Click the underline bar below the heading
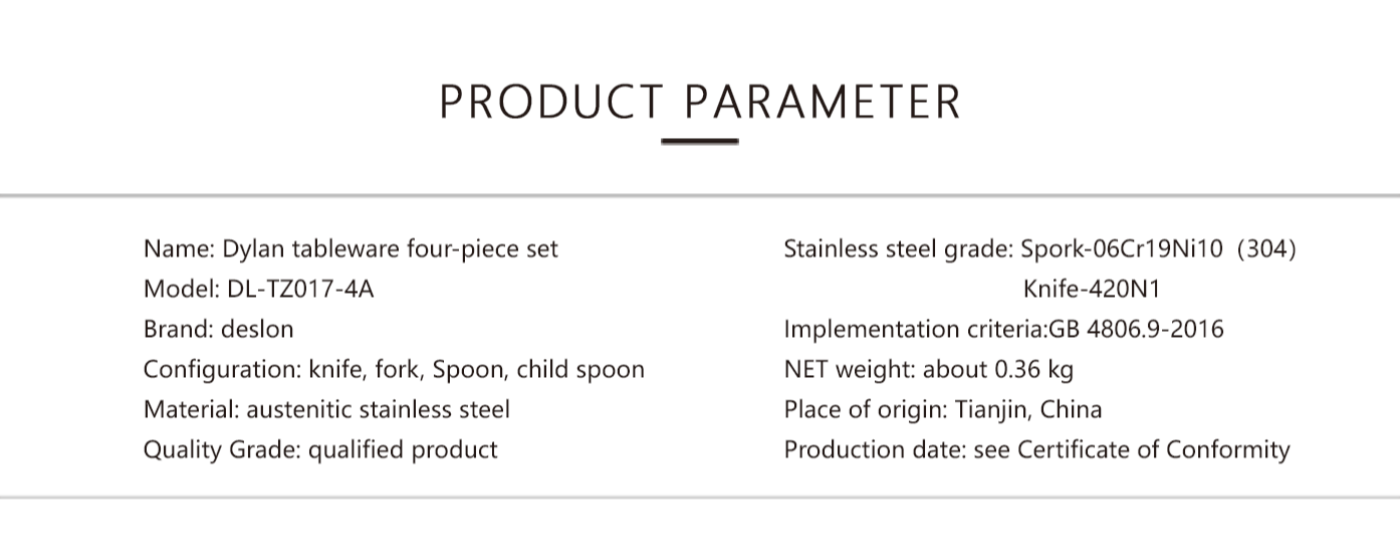The image size is (1400, 534). 700,142
